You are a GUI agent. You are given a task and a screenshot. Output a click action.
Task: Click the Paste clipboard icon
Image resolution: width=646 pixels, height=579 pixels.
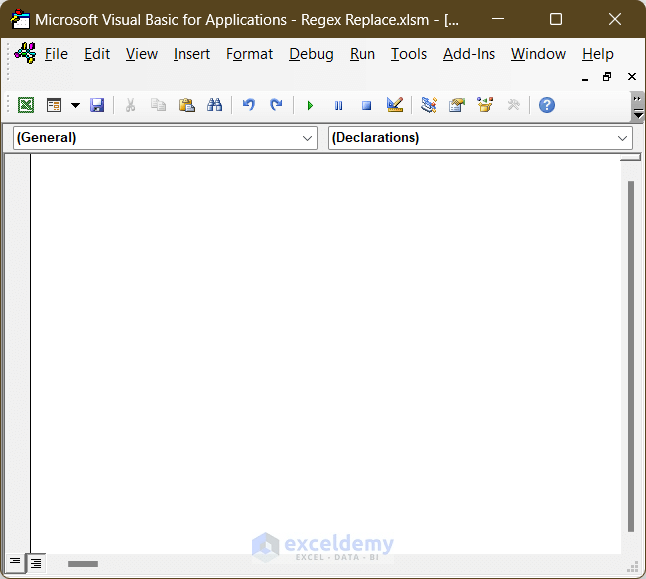pyautogui.click(x=187, y=105)
